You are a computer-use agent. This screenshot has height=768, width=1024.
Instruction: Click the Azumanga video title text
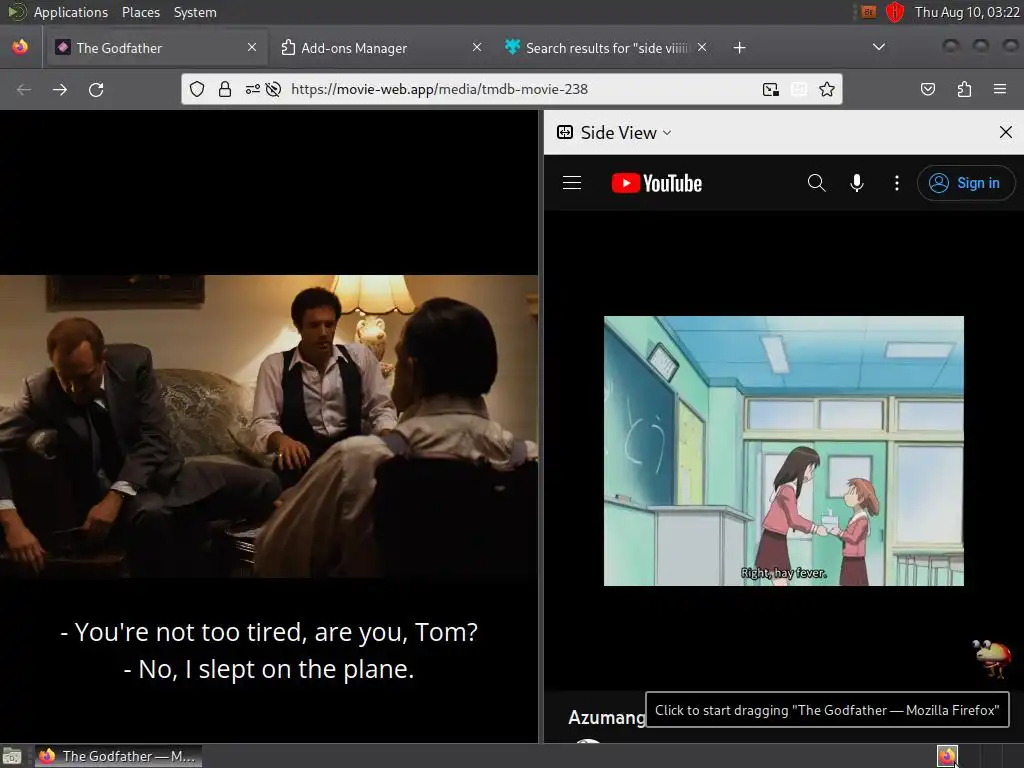(607, 717)
